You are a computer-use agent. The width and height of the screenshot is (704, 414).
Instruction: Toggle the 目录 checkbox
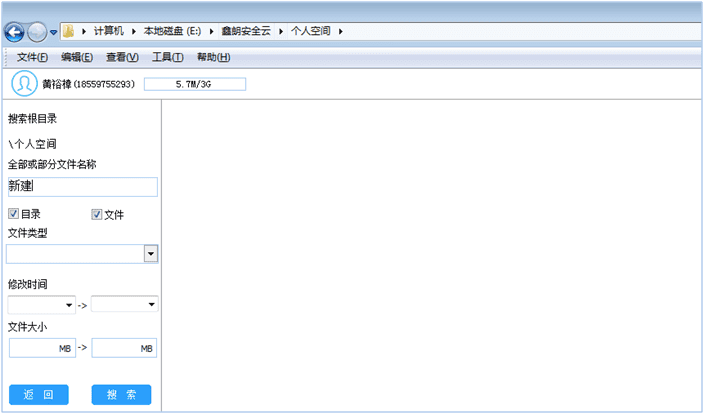coord(13,214)
